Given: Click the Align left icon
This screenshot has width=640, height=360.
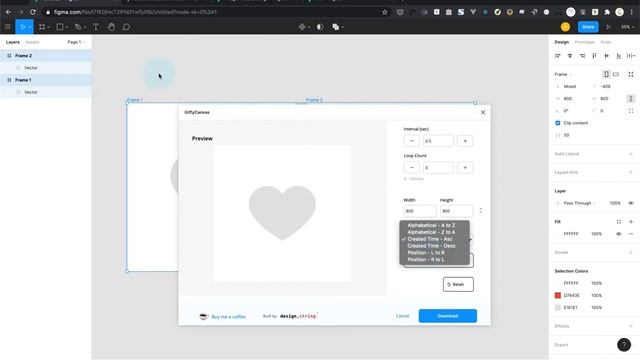Looking at the screenshot, I should tap(558, 56).
